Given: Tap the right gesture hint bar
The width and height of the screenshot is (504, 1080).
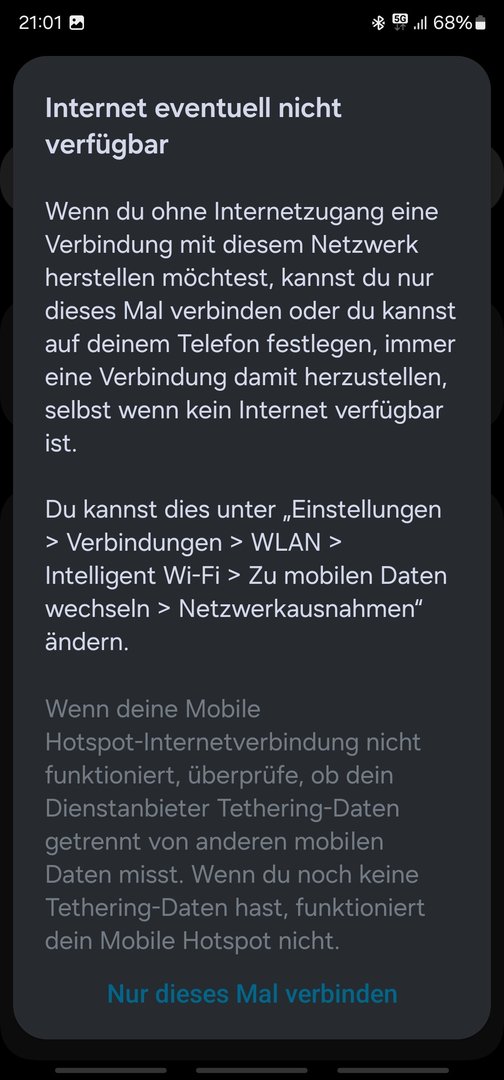Looking at the screenshot, I should pyautogui.click(x=394, y=1070).
